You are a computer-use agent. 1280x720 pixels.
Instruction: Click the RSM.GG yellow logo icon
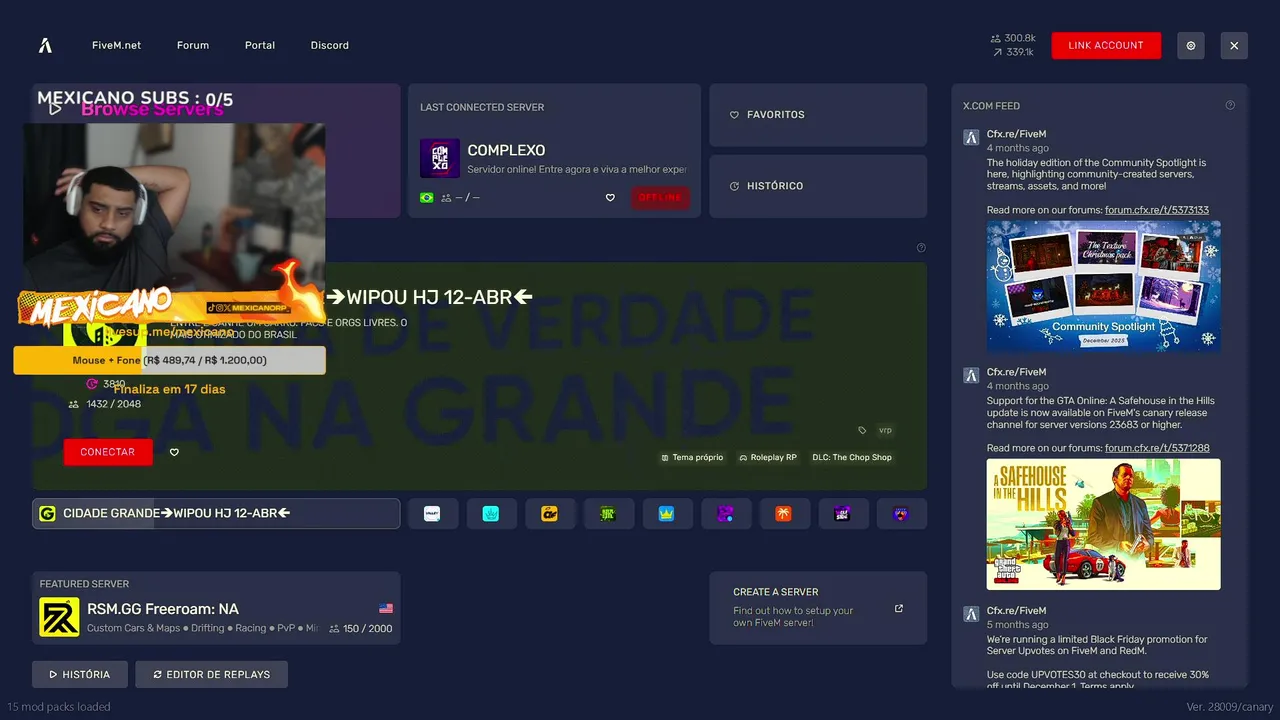point(59,617)
